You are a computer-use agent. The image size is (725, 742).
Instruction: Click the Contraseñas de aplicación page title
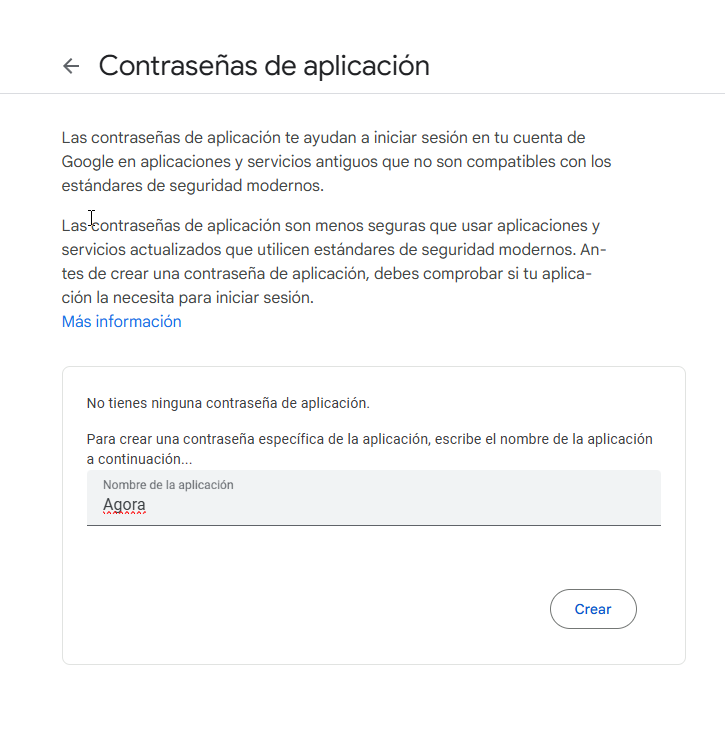264,66
